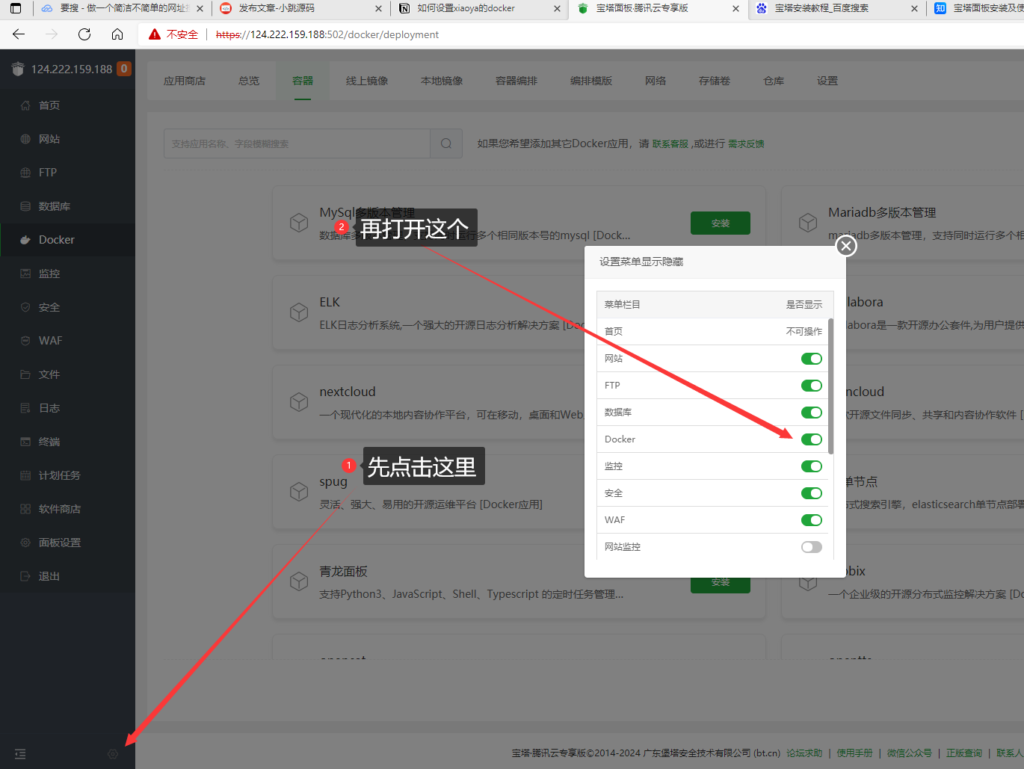Toggle the Docker menu display switch

coord(811,439)
